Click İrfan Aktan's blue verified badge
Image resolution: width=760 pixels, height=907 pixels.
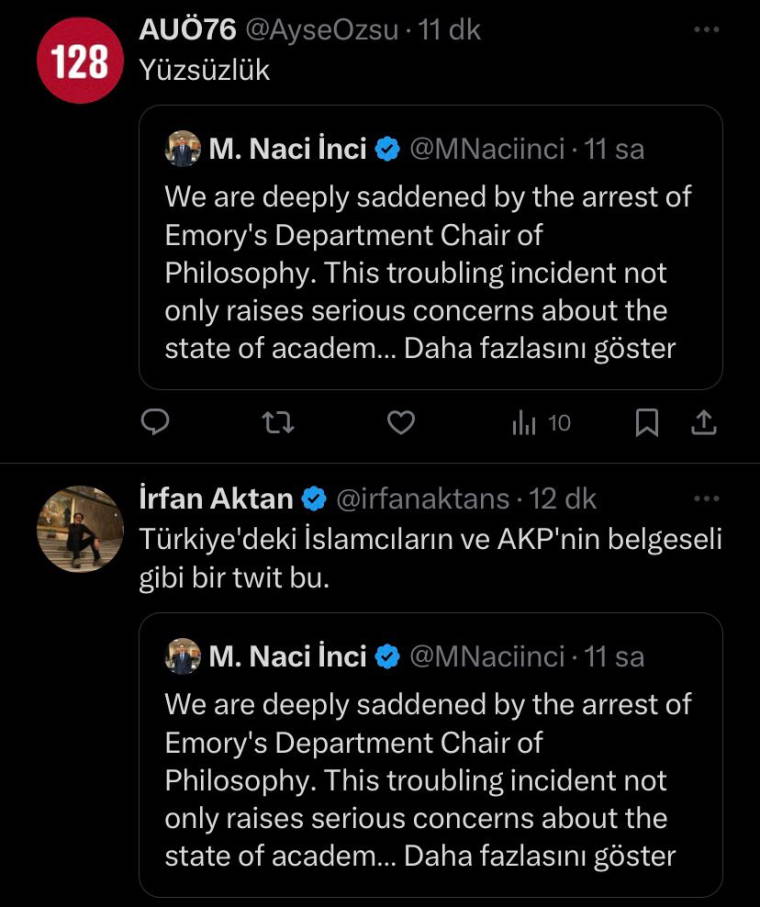314,497
